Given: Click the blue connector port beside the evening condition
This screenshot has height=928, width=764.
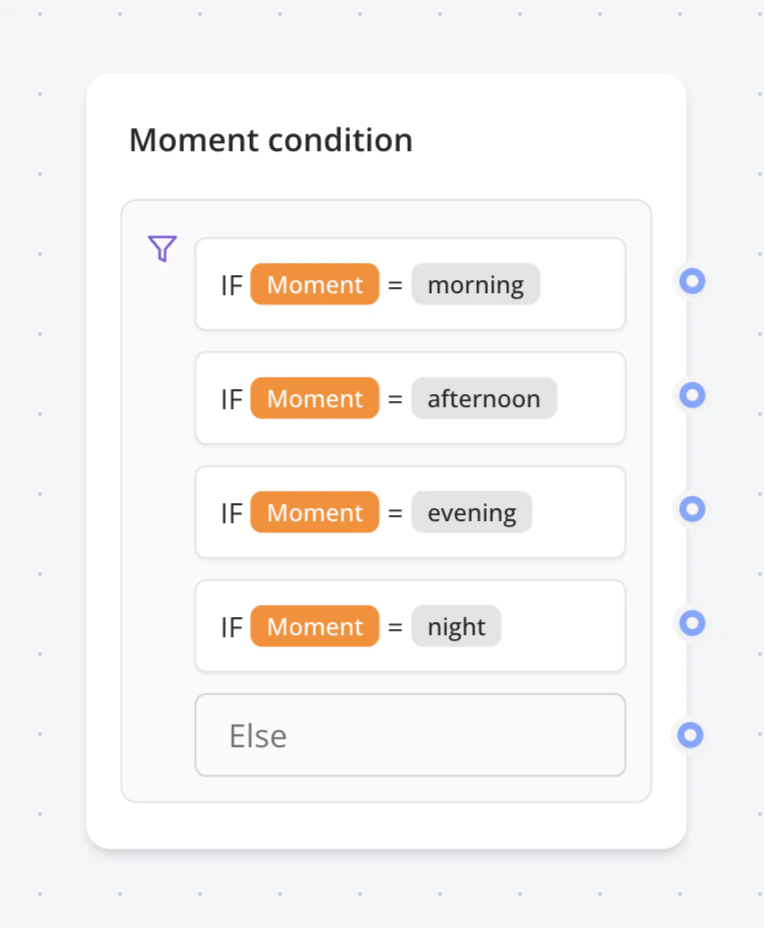Looking at the screenshot, I should (x=691, y=509).
